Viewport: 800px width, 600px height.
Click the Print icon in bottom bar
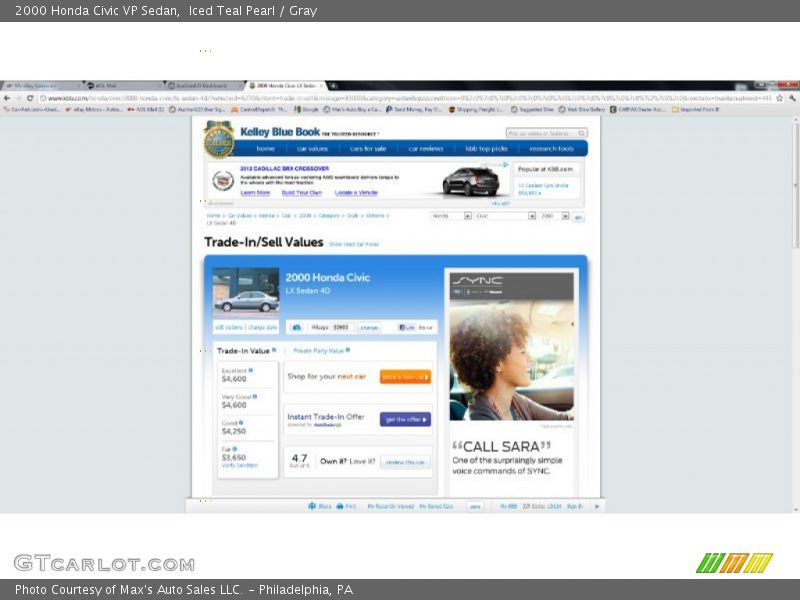340,506
